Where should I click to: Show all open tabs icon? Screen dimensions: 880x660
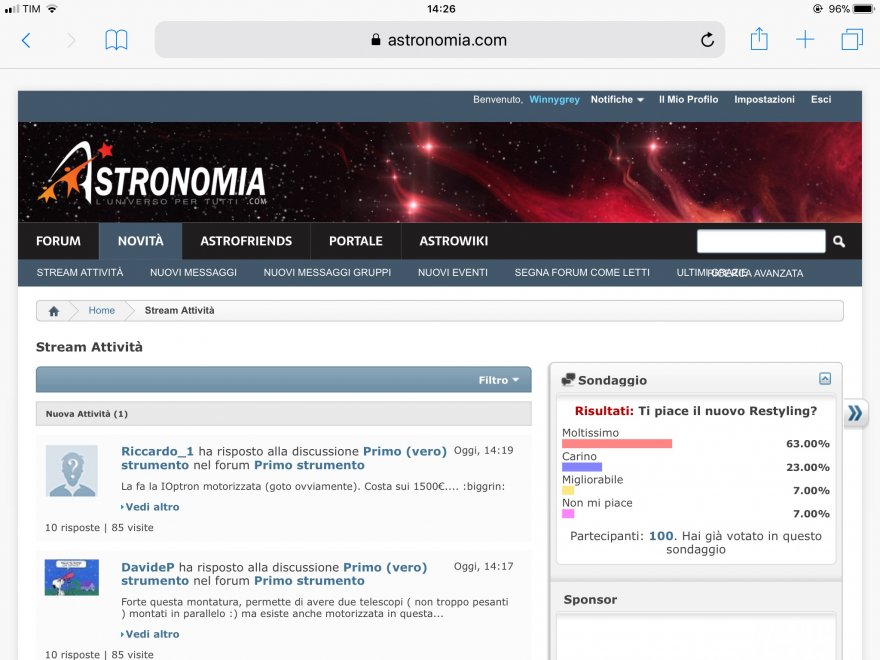click(852, 40)
